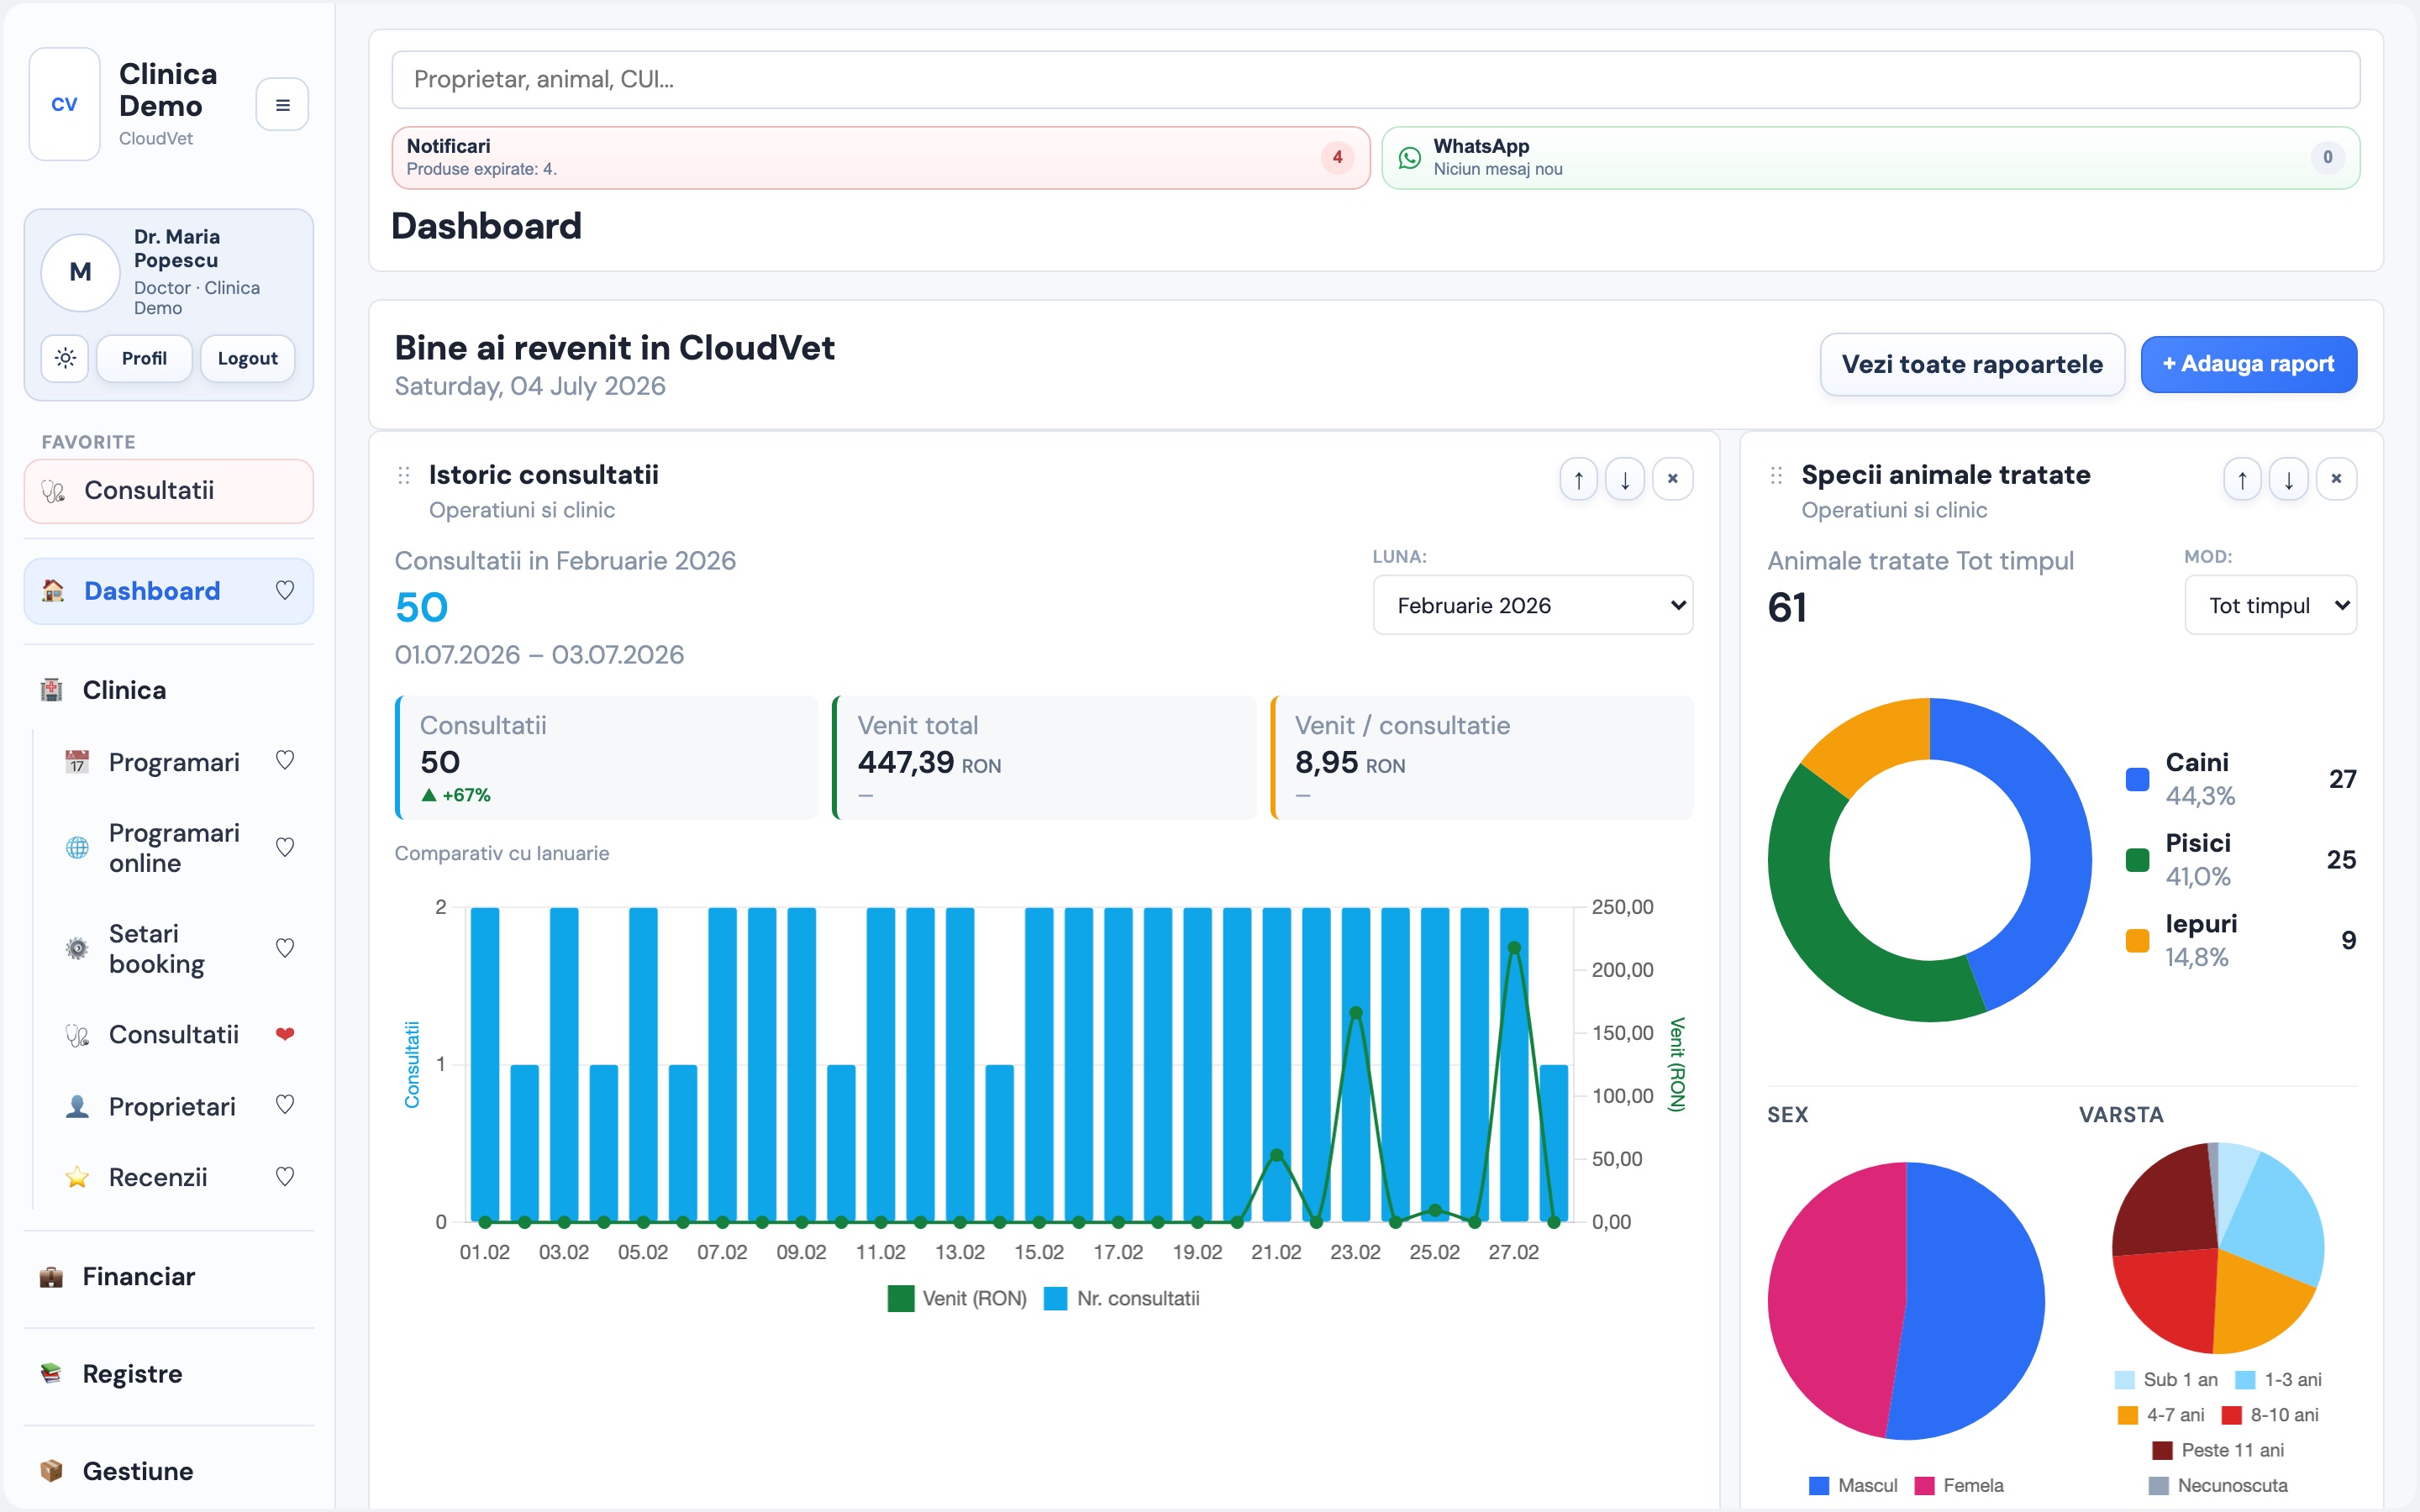Screen dimensions: 2420x1512
Task: Click the Adauga raport button
Action: [x=2248, y=364]
